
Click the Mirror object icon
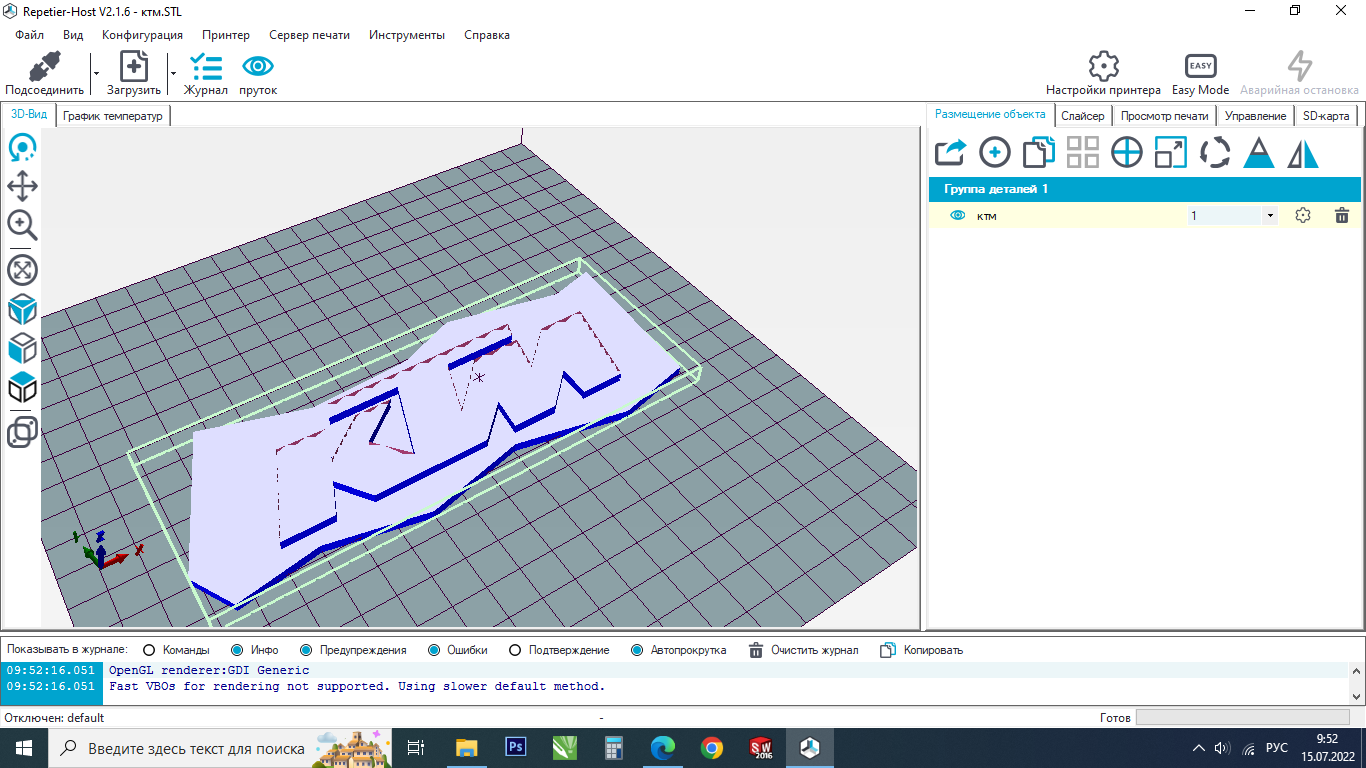pyautogui.click(x=1303, y=153)
